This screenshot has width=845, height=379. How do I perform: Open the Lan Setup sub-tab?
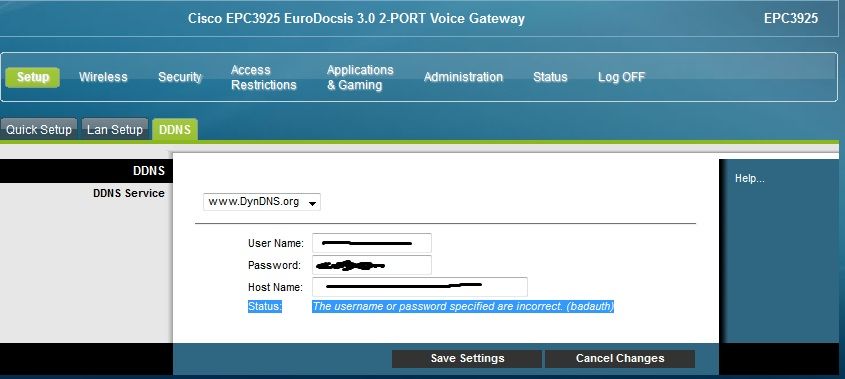115,129
